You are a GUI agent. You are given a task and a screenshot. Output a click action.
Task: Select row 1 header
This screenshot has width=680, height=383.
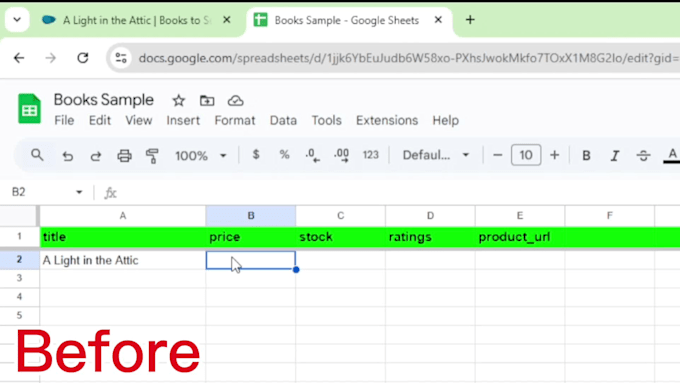19,236
